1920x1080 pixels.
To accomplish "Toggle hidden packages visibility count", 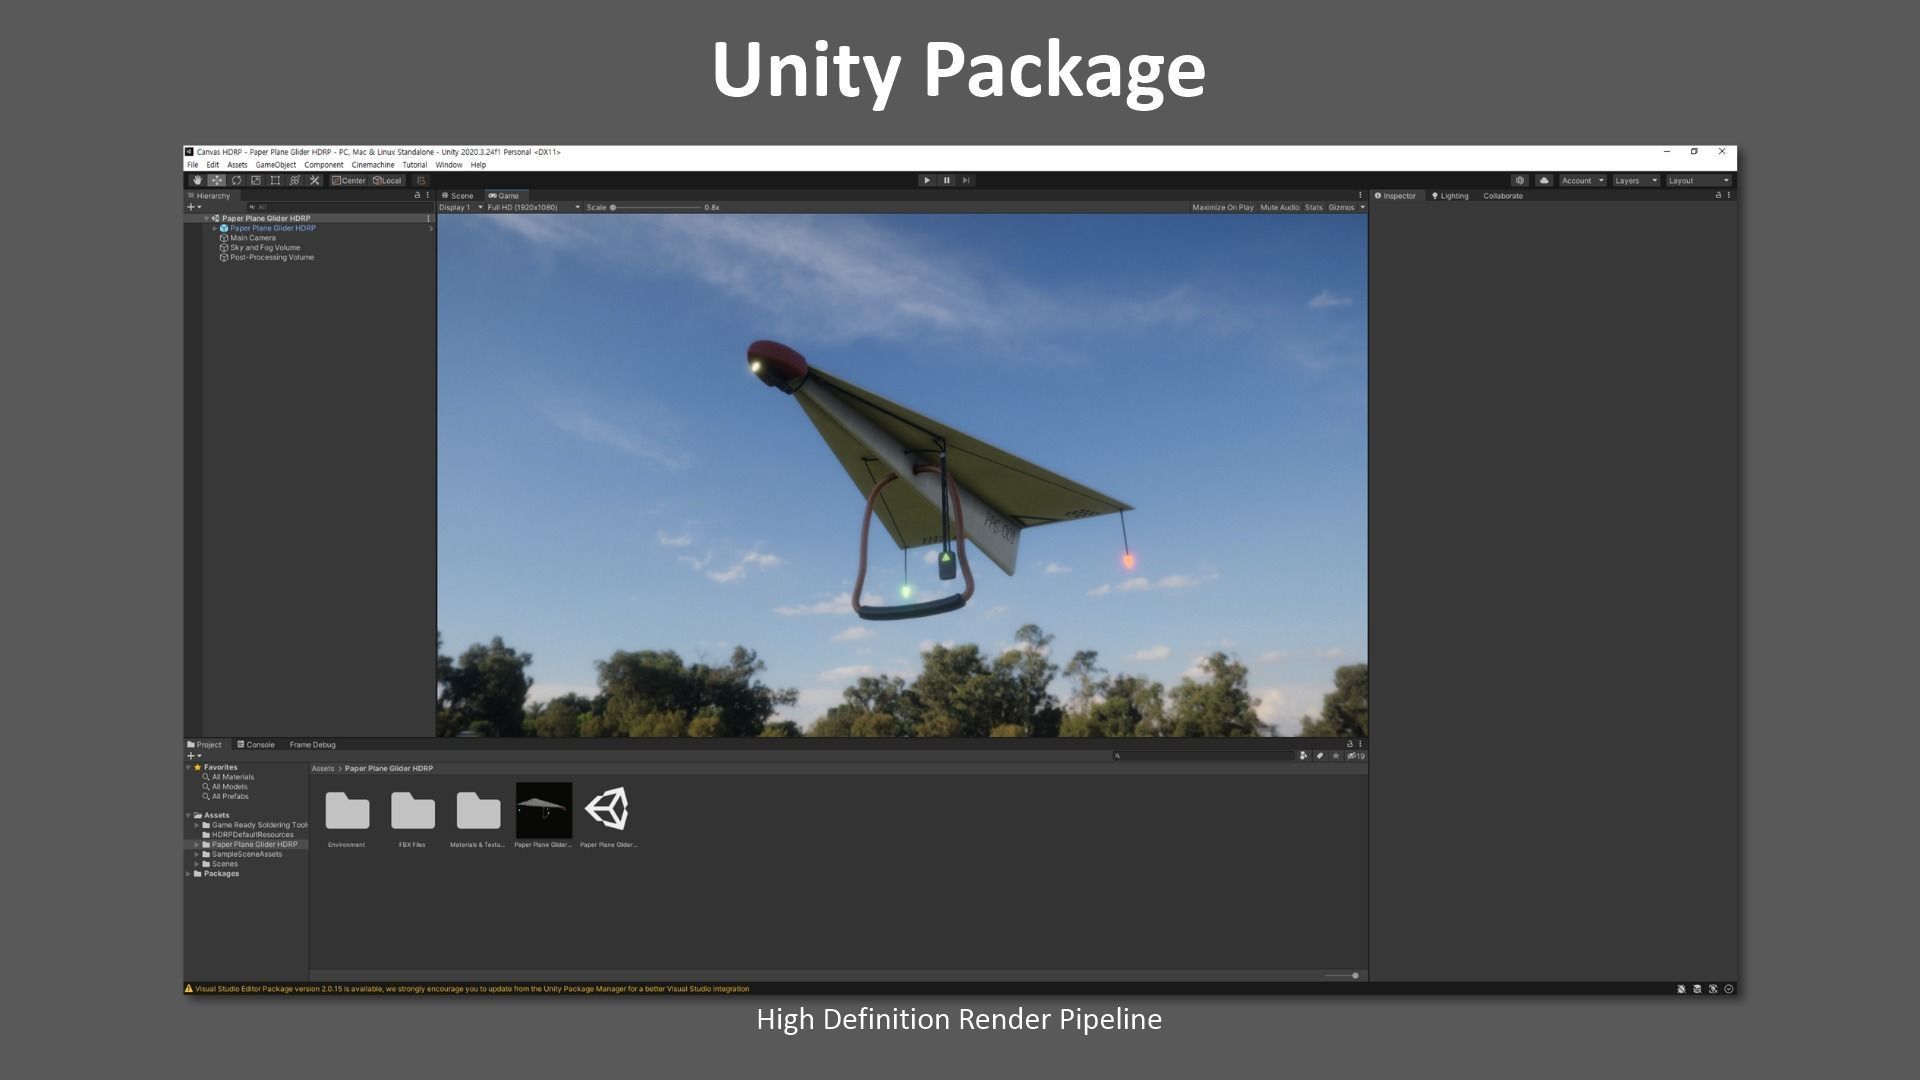I will (1356, 756).
